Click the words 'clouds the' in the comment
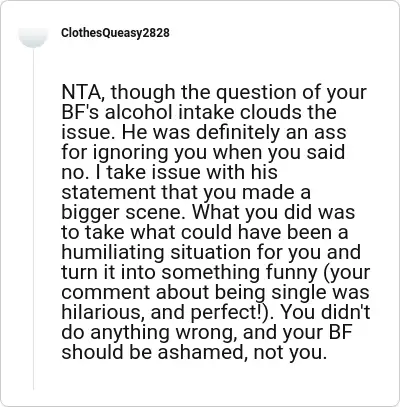 [288, 112]
